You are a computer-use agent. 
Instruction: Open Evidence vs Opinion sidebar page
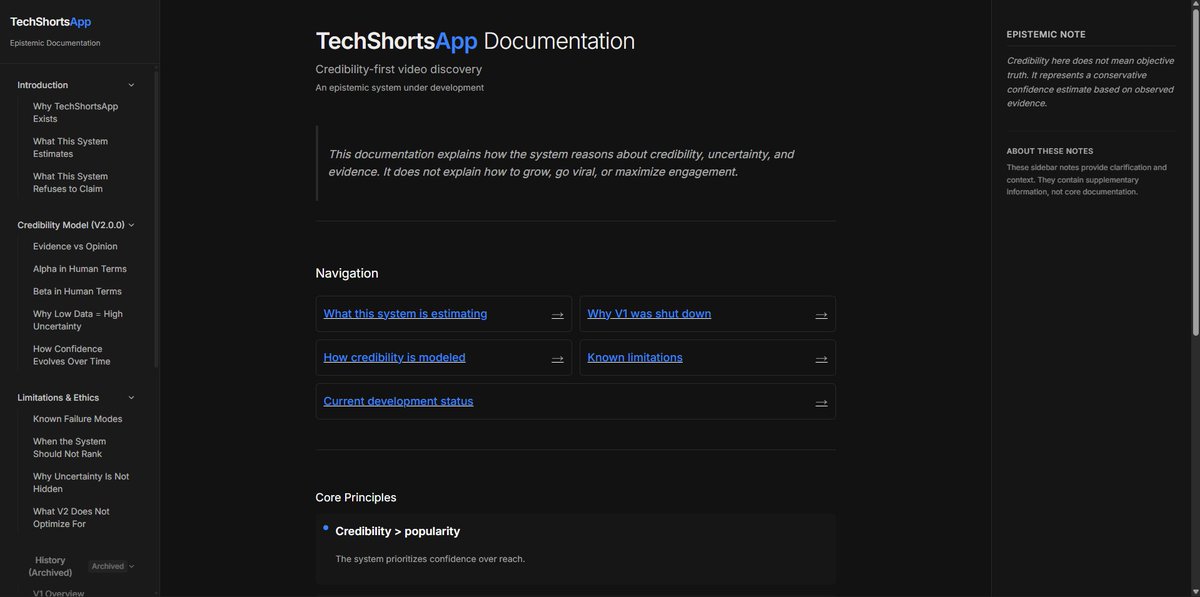(75, 246)
